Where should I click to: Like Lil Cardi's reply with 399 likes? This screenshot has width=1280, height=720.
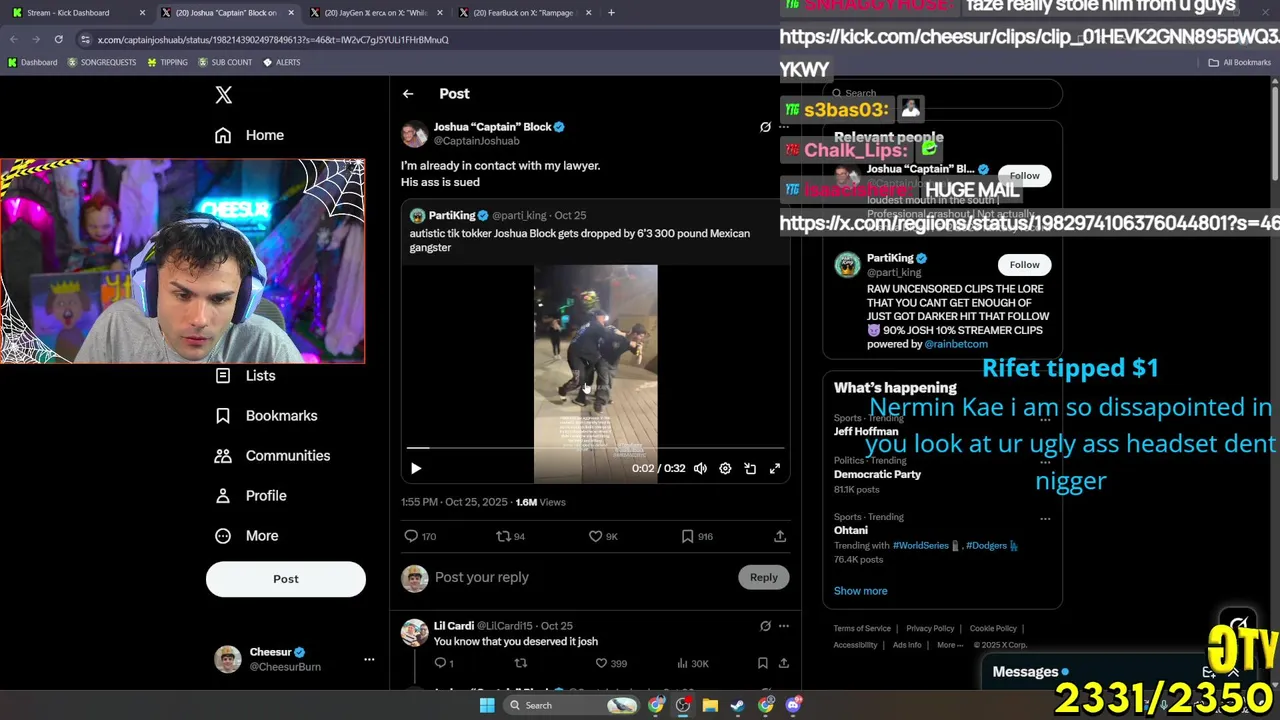click(611, 663)
